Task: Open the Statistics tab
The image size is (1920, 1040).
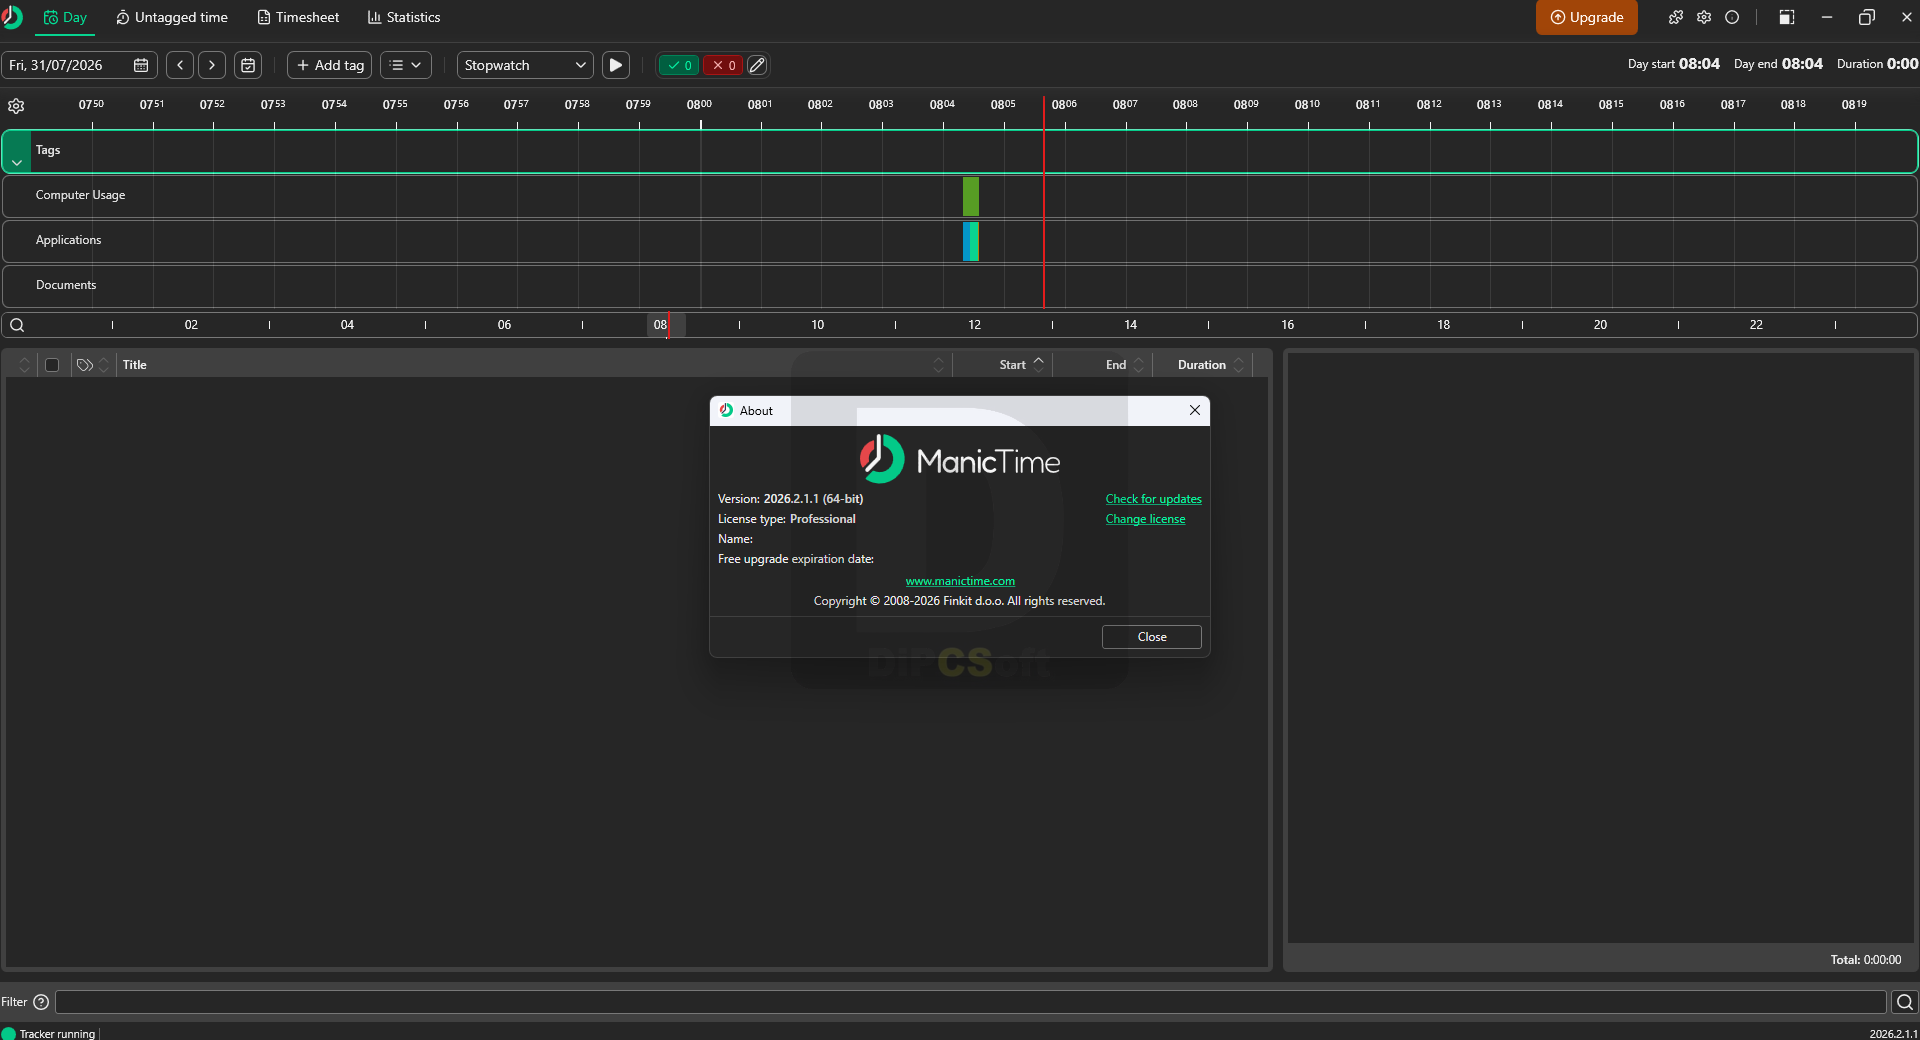Action: [x=404, y=17]
